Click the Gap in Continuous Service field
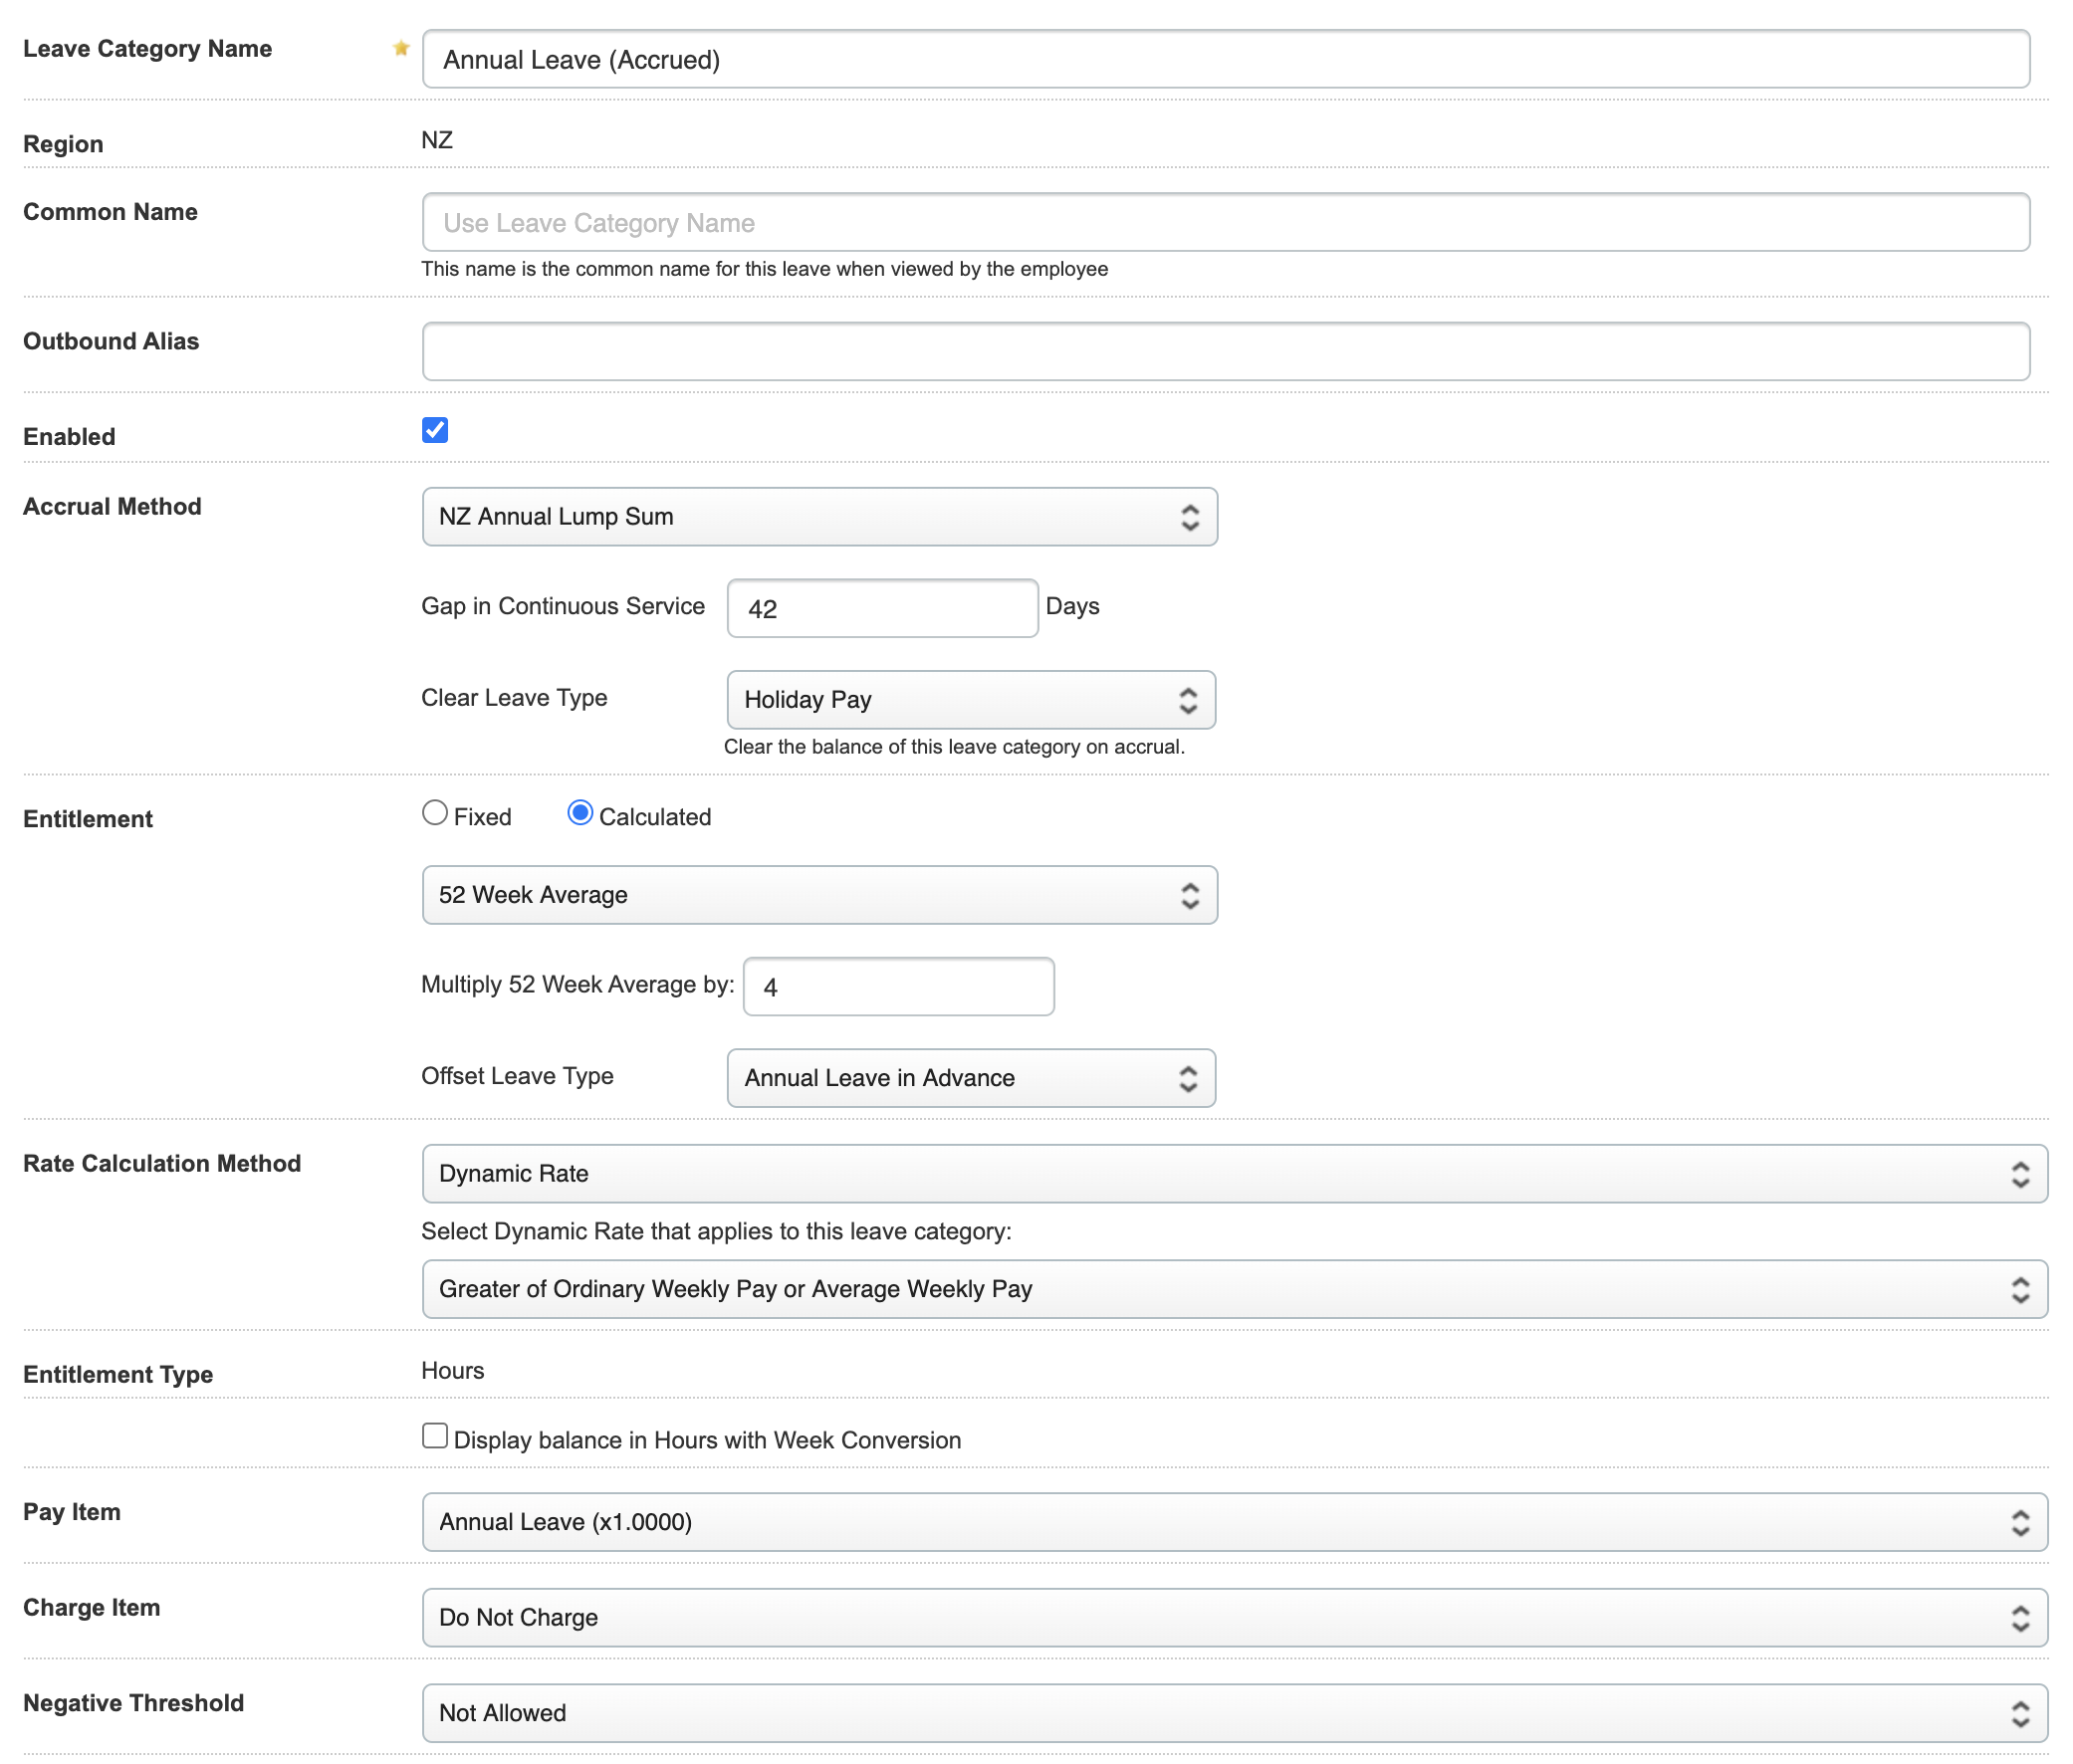Image resolution: width=2073 pixels, height=1764 pixels. point(881,608)
